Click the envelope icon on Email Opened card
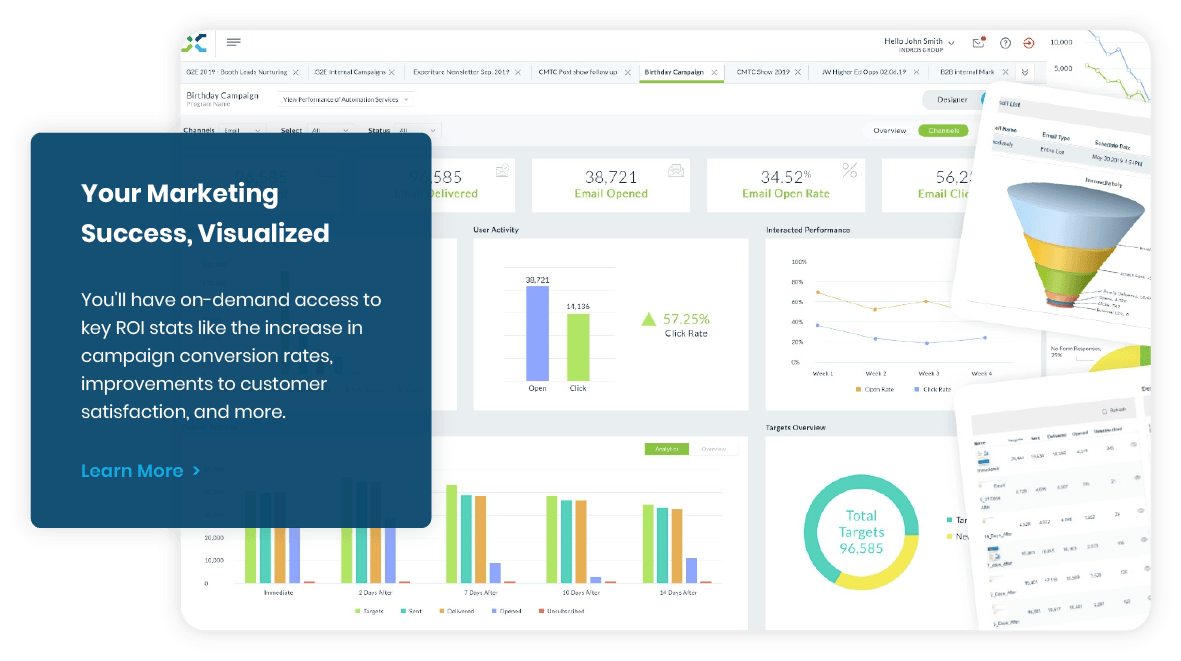The height and width of the screenshot is (661, 1181). click(x=676, y=171)
